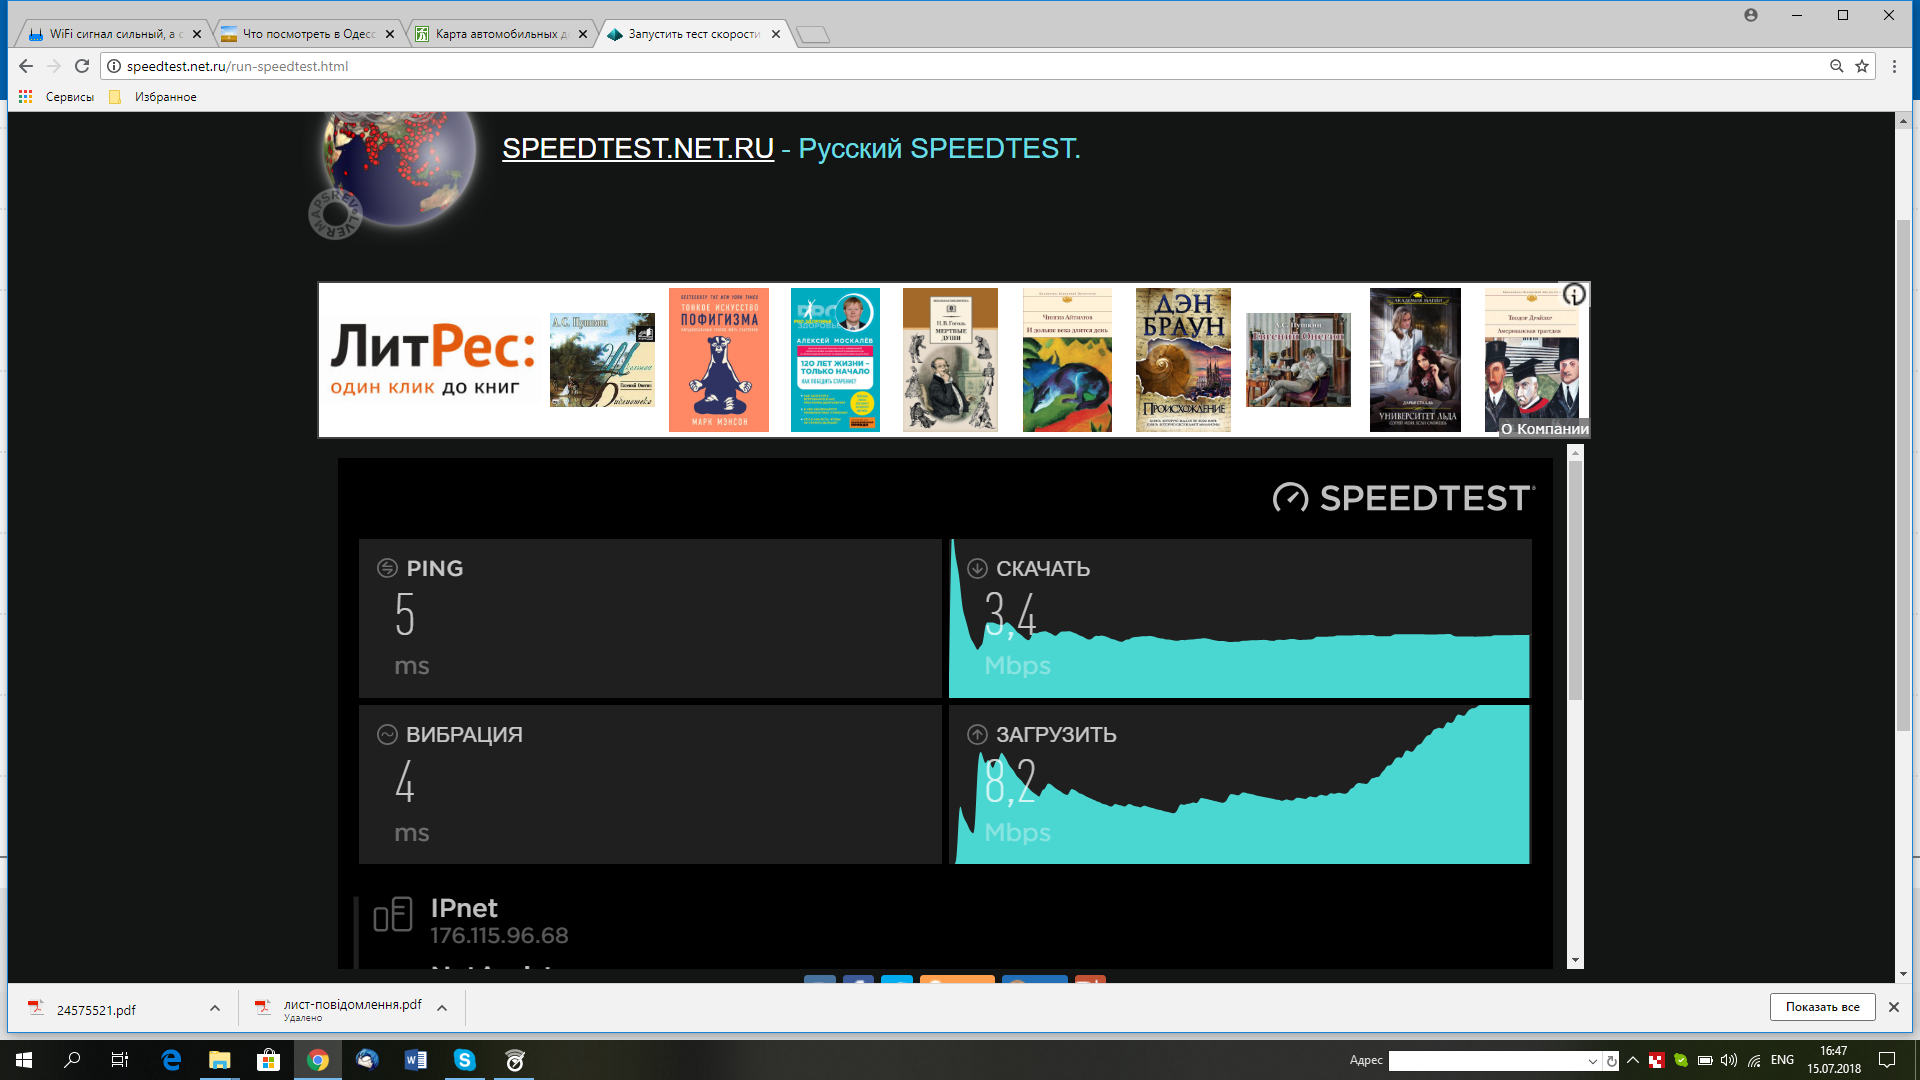Screen dimensions: 1920x1080
Task: Open the WiFi network tray icon
Action: (1754, 1060)
